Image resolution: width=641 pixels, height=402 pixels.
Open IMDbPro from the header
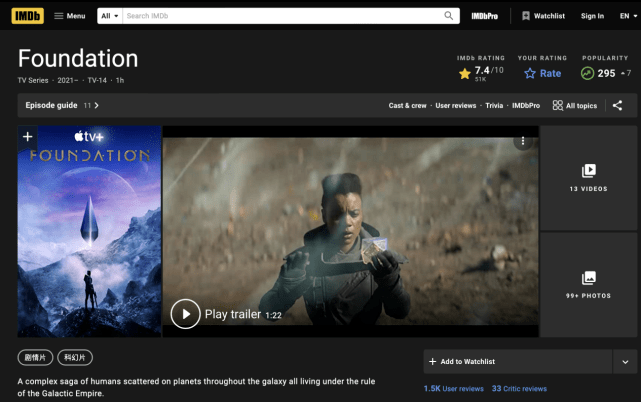click(484, 16)
